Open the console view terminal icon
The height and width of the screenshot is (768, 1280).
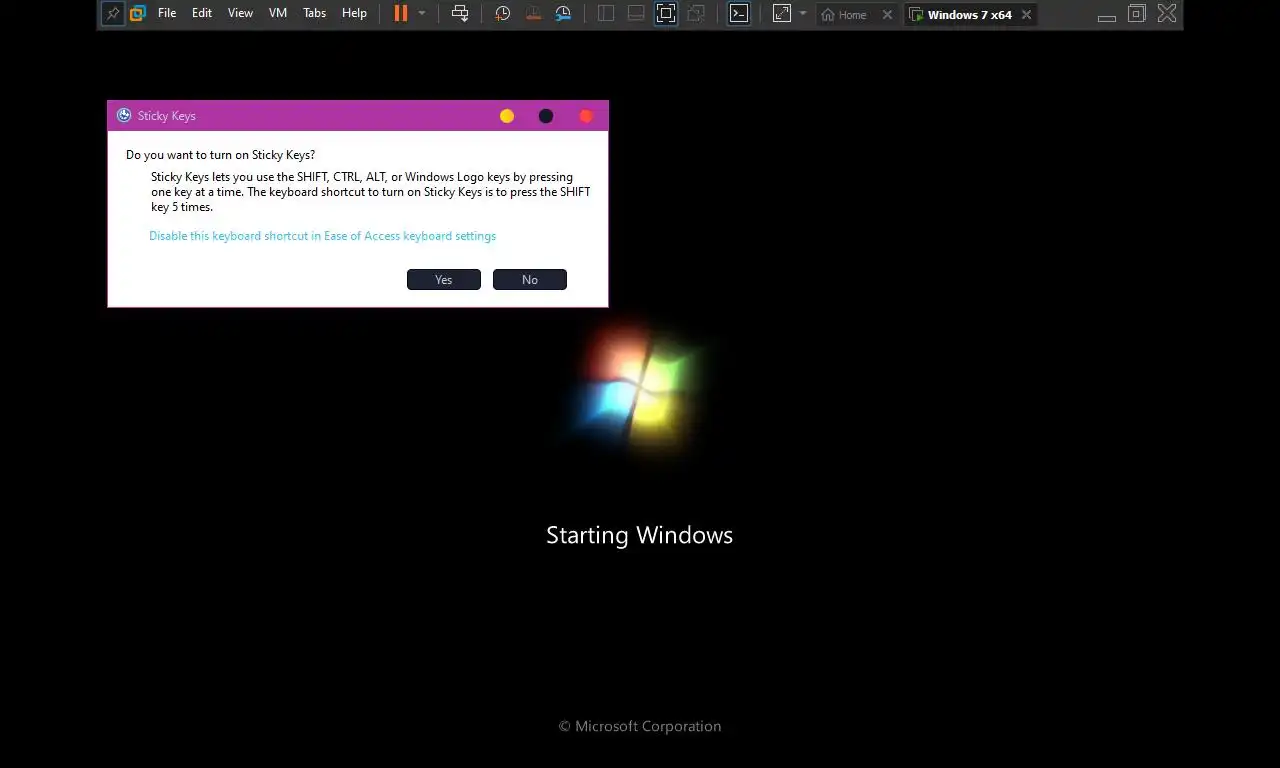(739, 14)
